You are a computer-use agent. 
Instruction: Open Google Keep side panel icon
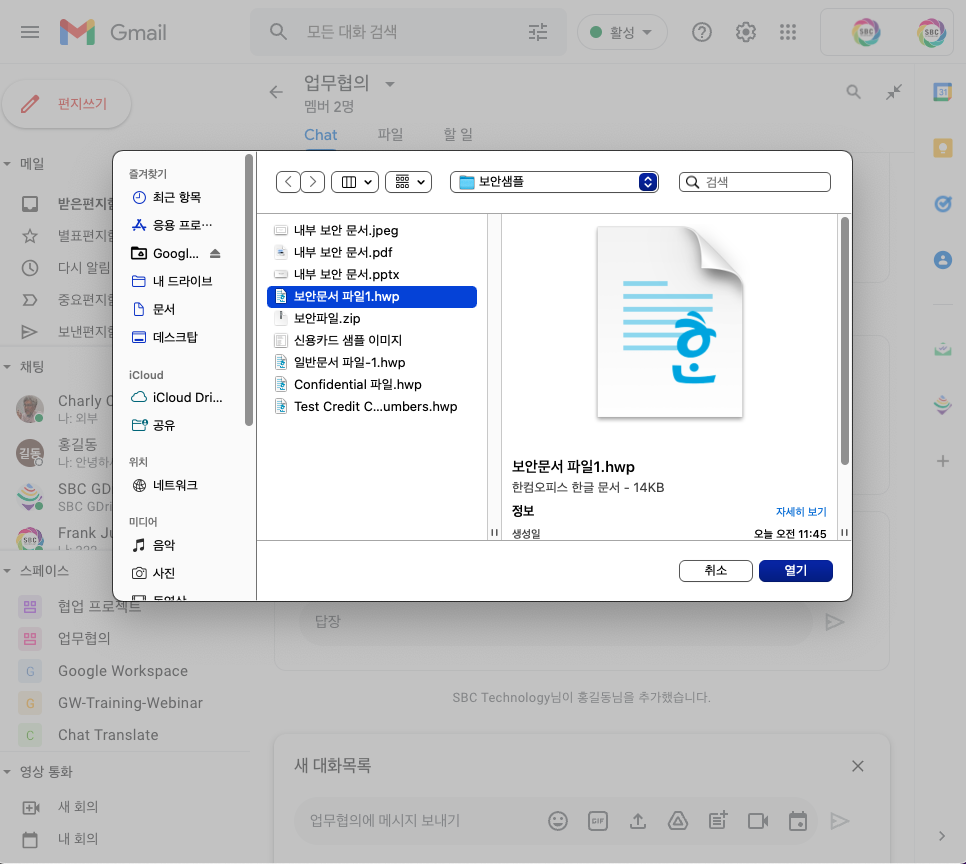tap(943, 148)
